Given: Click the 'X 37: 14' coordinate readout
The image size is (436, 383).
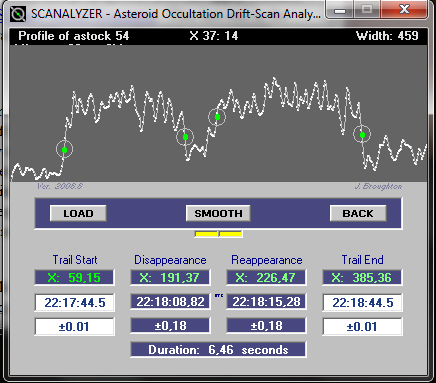Looking at the screenshot, I should 214,36.
